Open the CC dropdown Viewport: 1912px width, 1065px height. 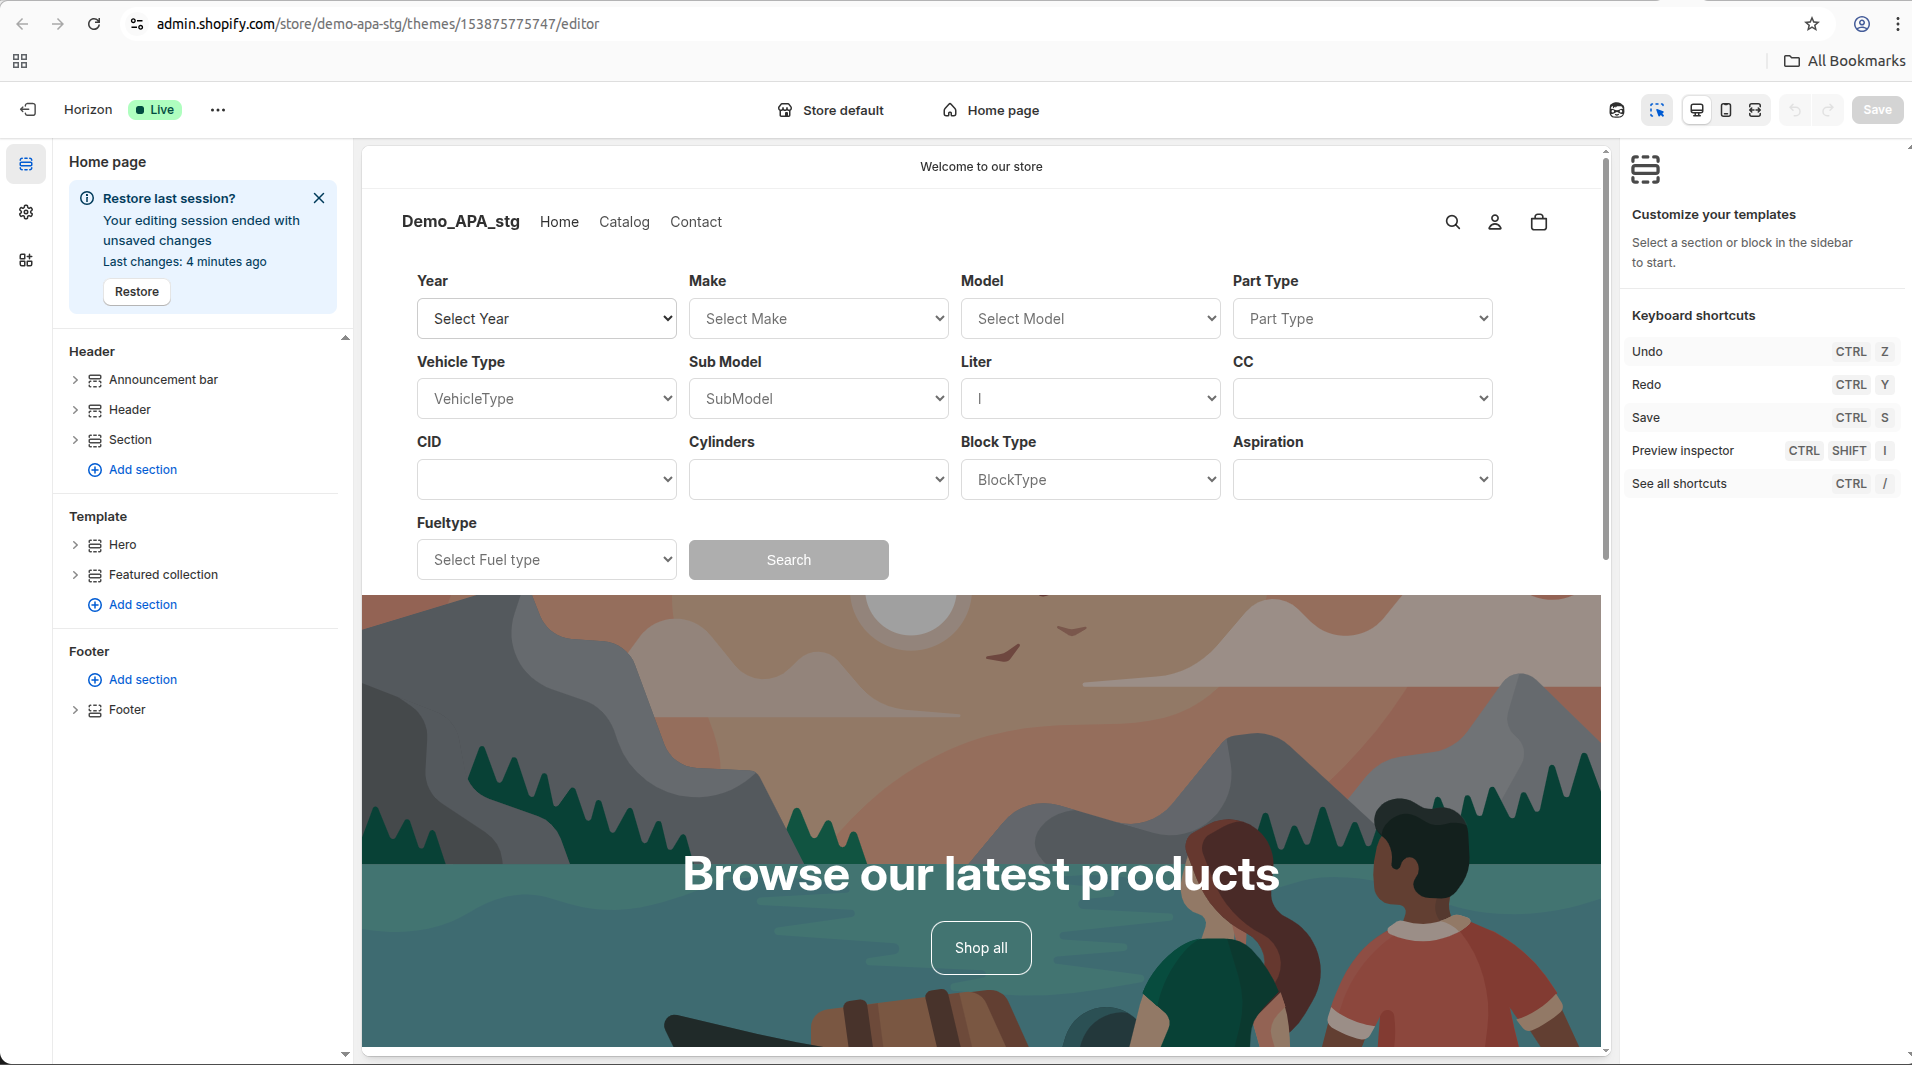point(1363,399)
